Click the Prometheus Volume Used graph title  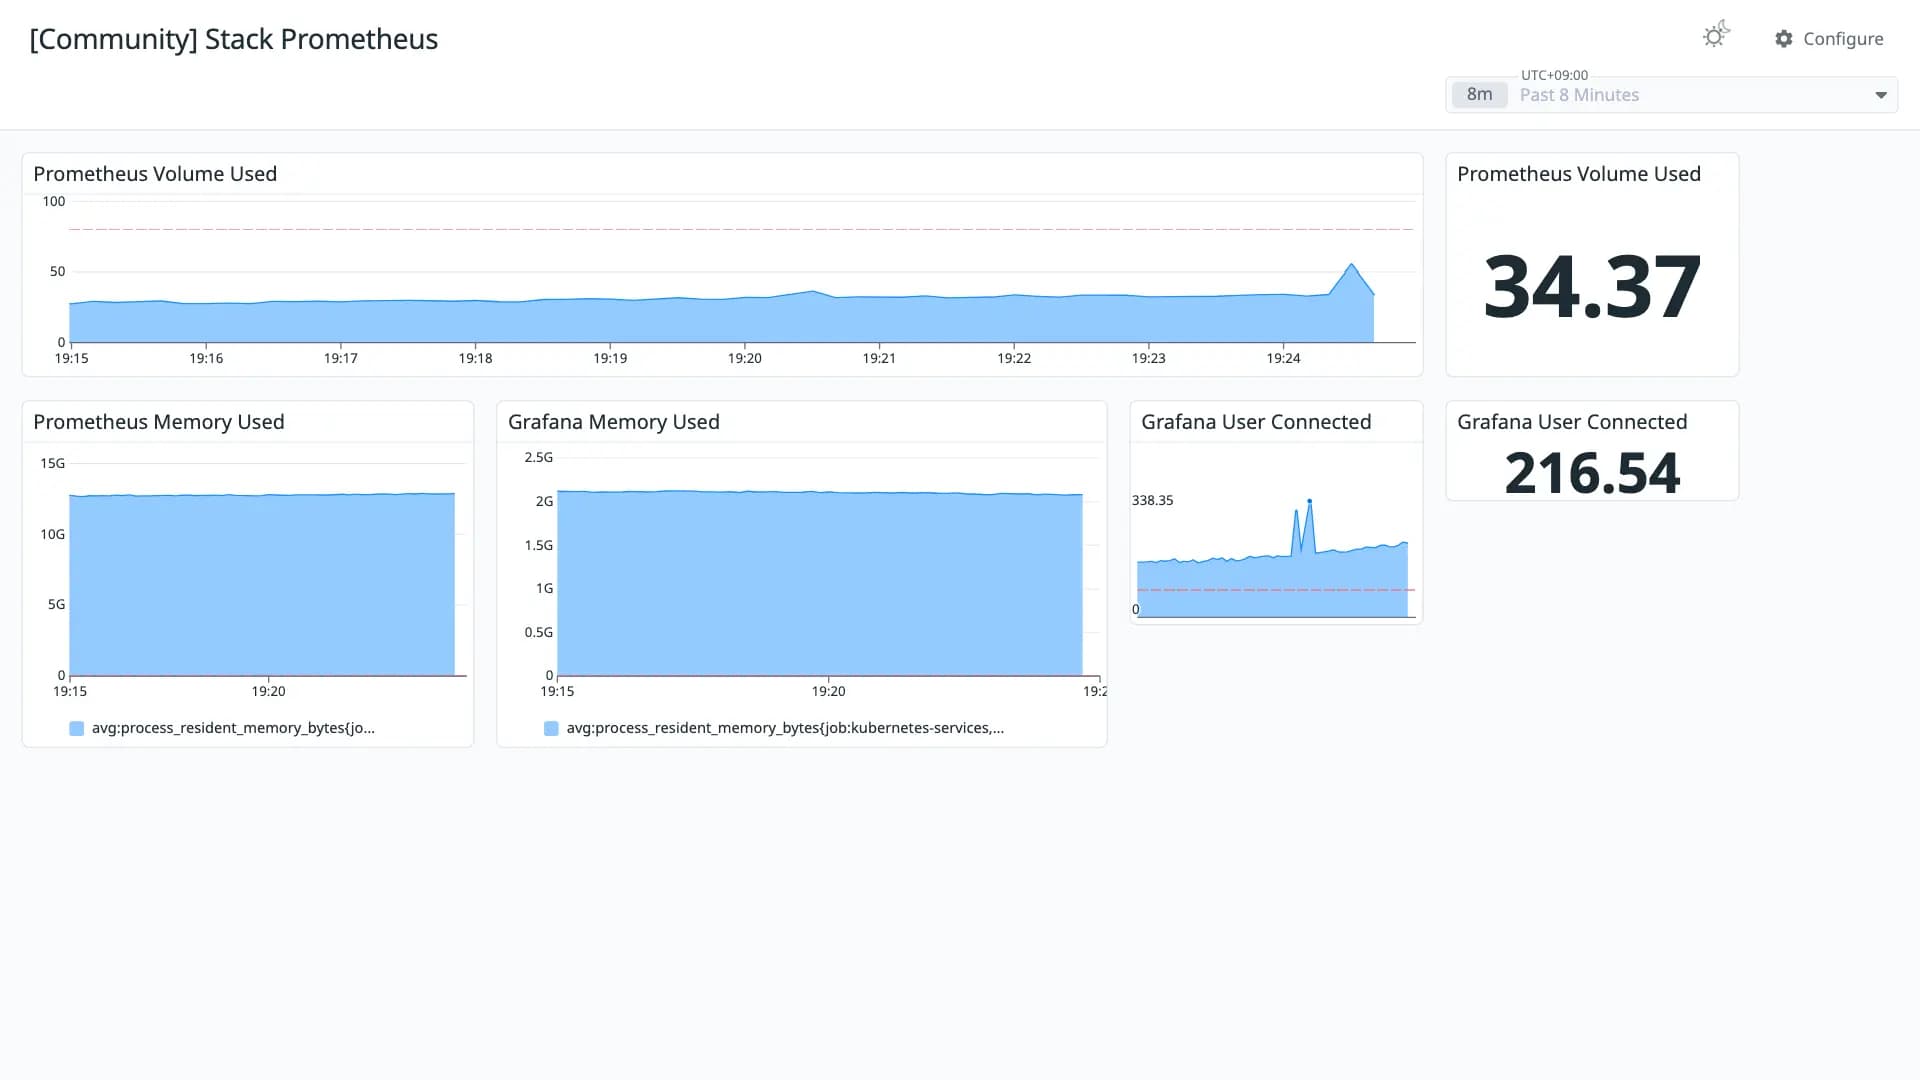[155, 174]
